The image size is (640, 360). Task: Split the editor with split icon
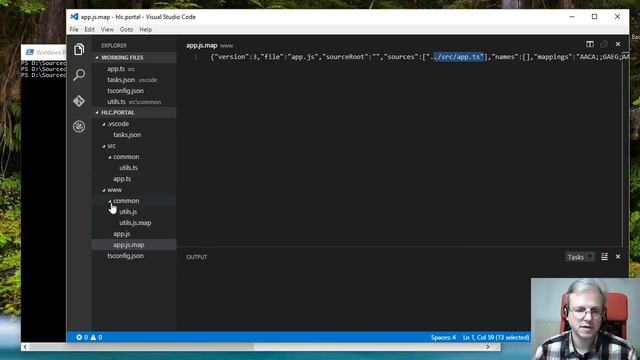(590, 44)
